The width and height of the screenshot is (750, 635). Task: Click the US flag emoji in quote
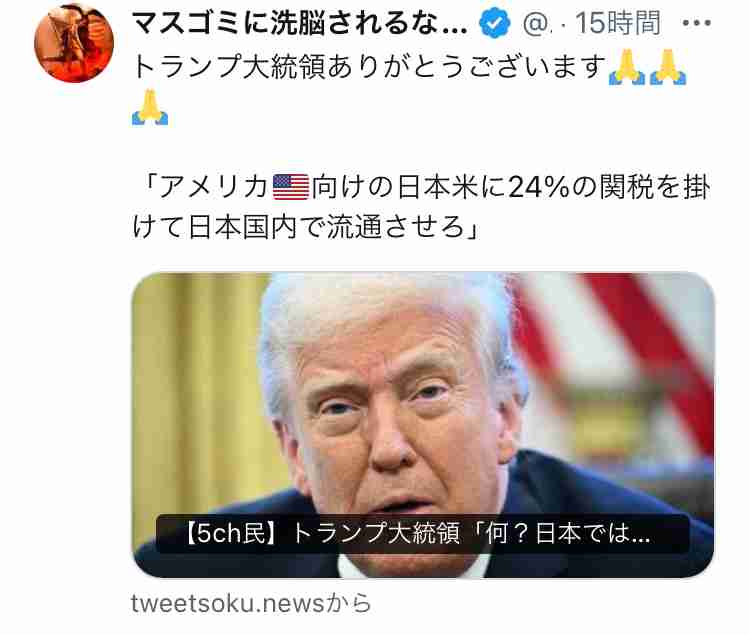(291, 187)
